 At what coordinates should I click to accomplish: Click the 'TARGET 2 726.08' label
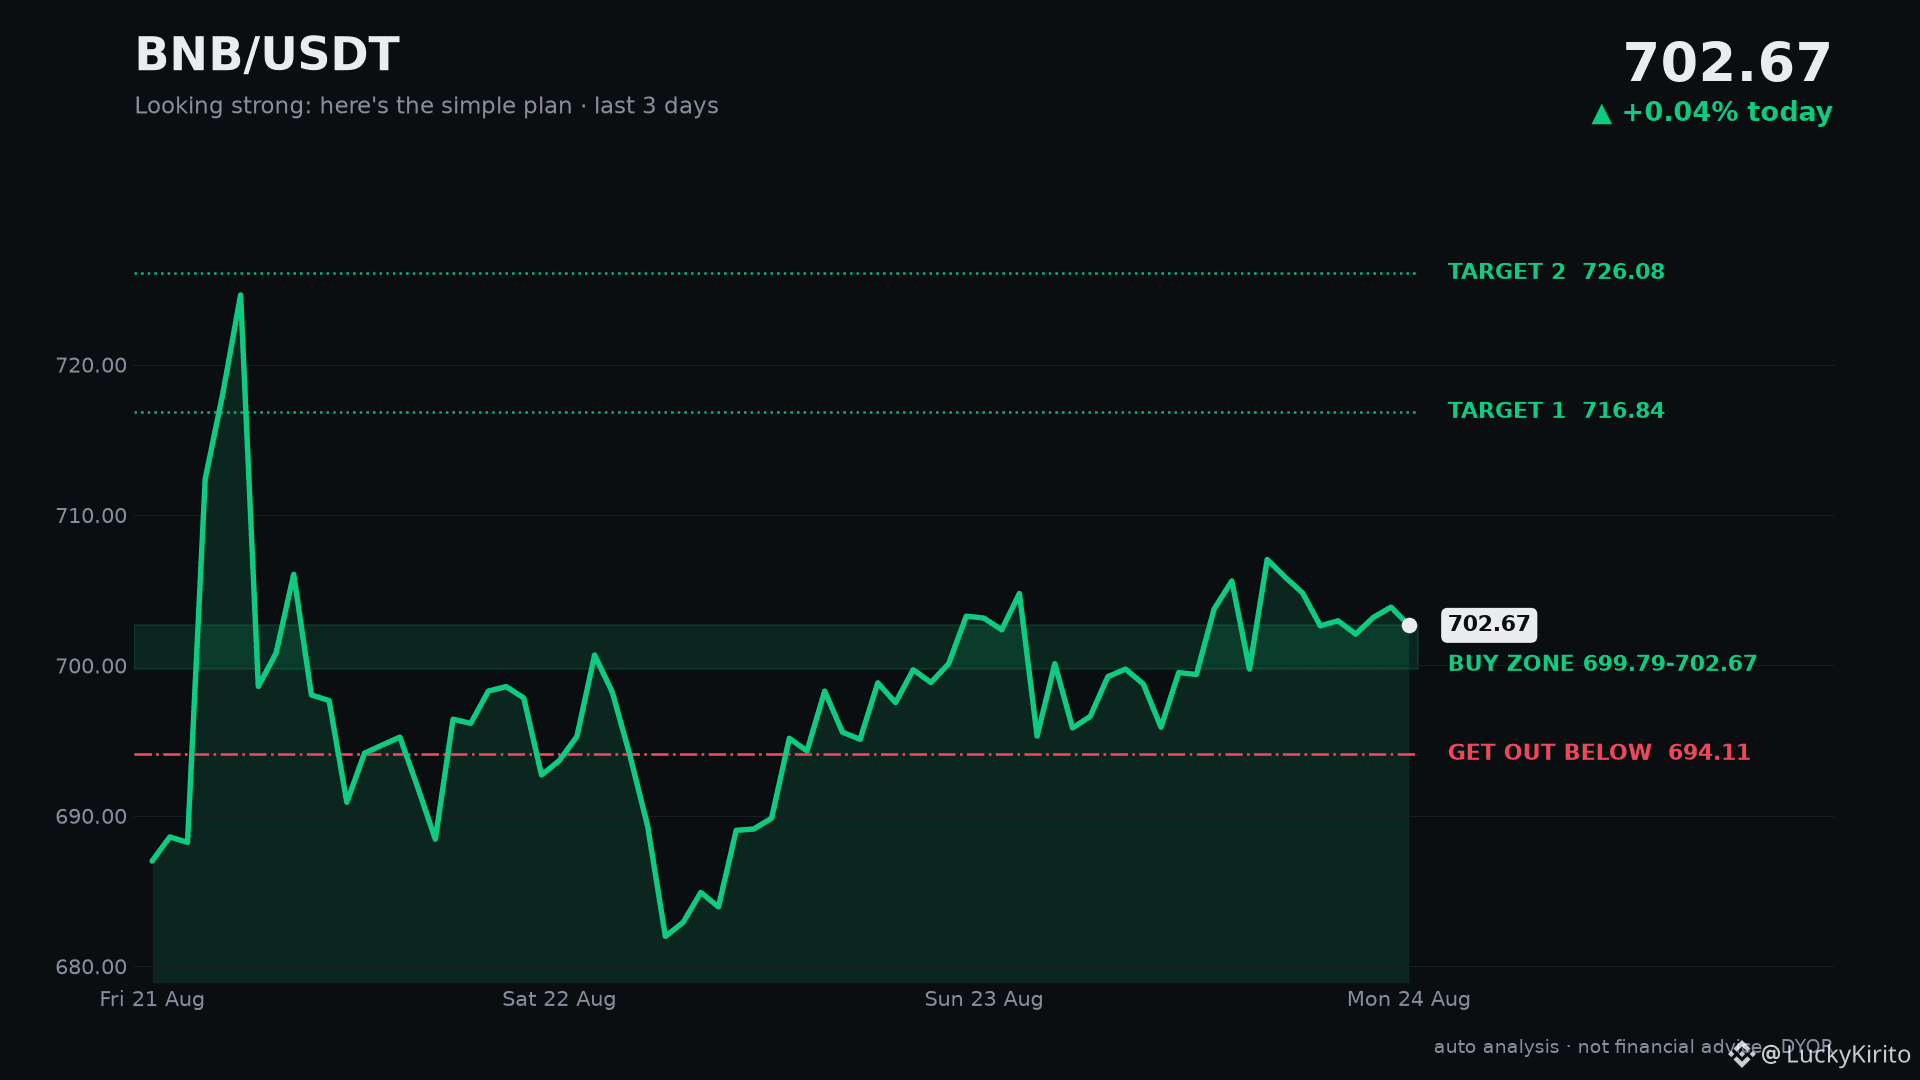click(x=1556, y=272)
